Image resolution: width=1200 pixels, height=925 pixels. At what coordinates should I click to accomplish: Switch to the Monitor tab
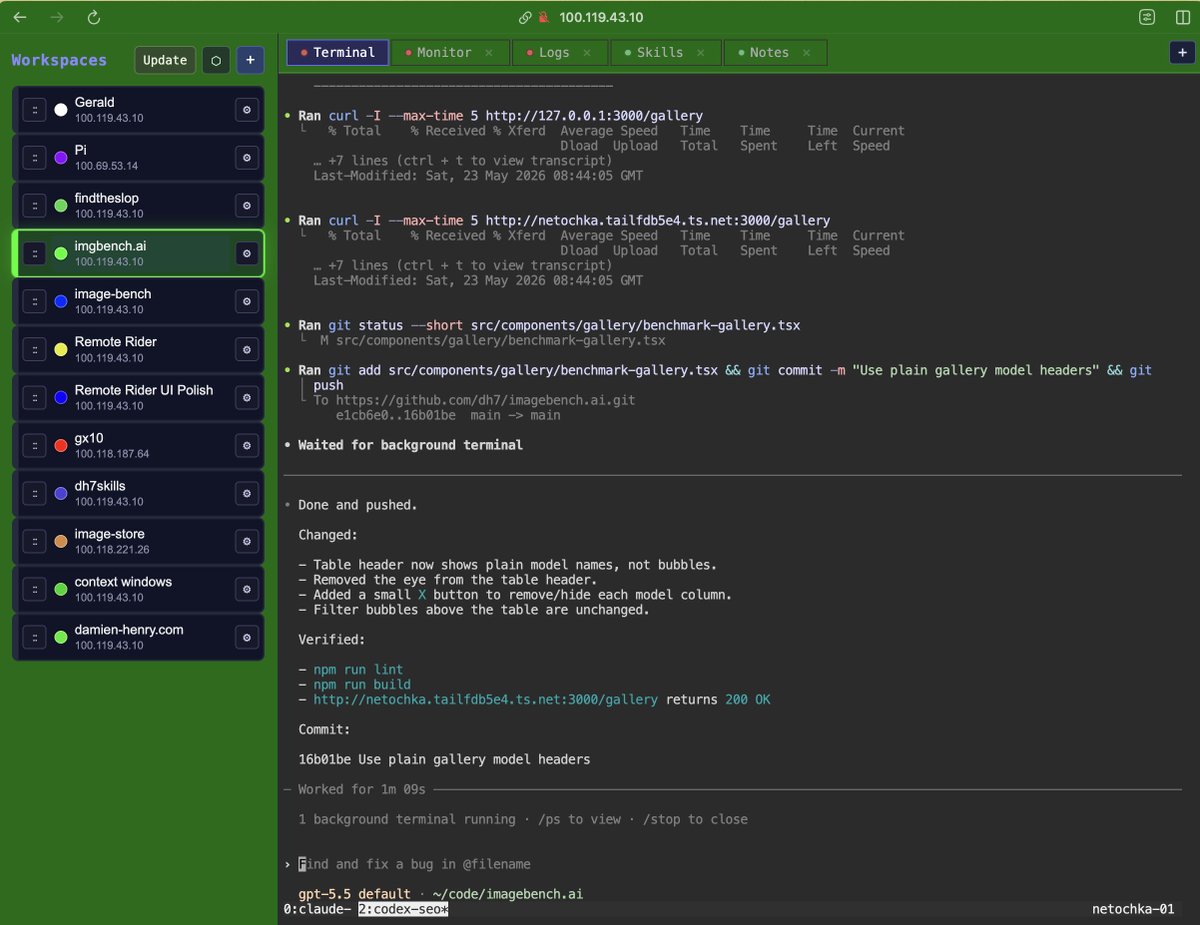[x=449, y=52]
